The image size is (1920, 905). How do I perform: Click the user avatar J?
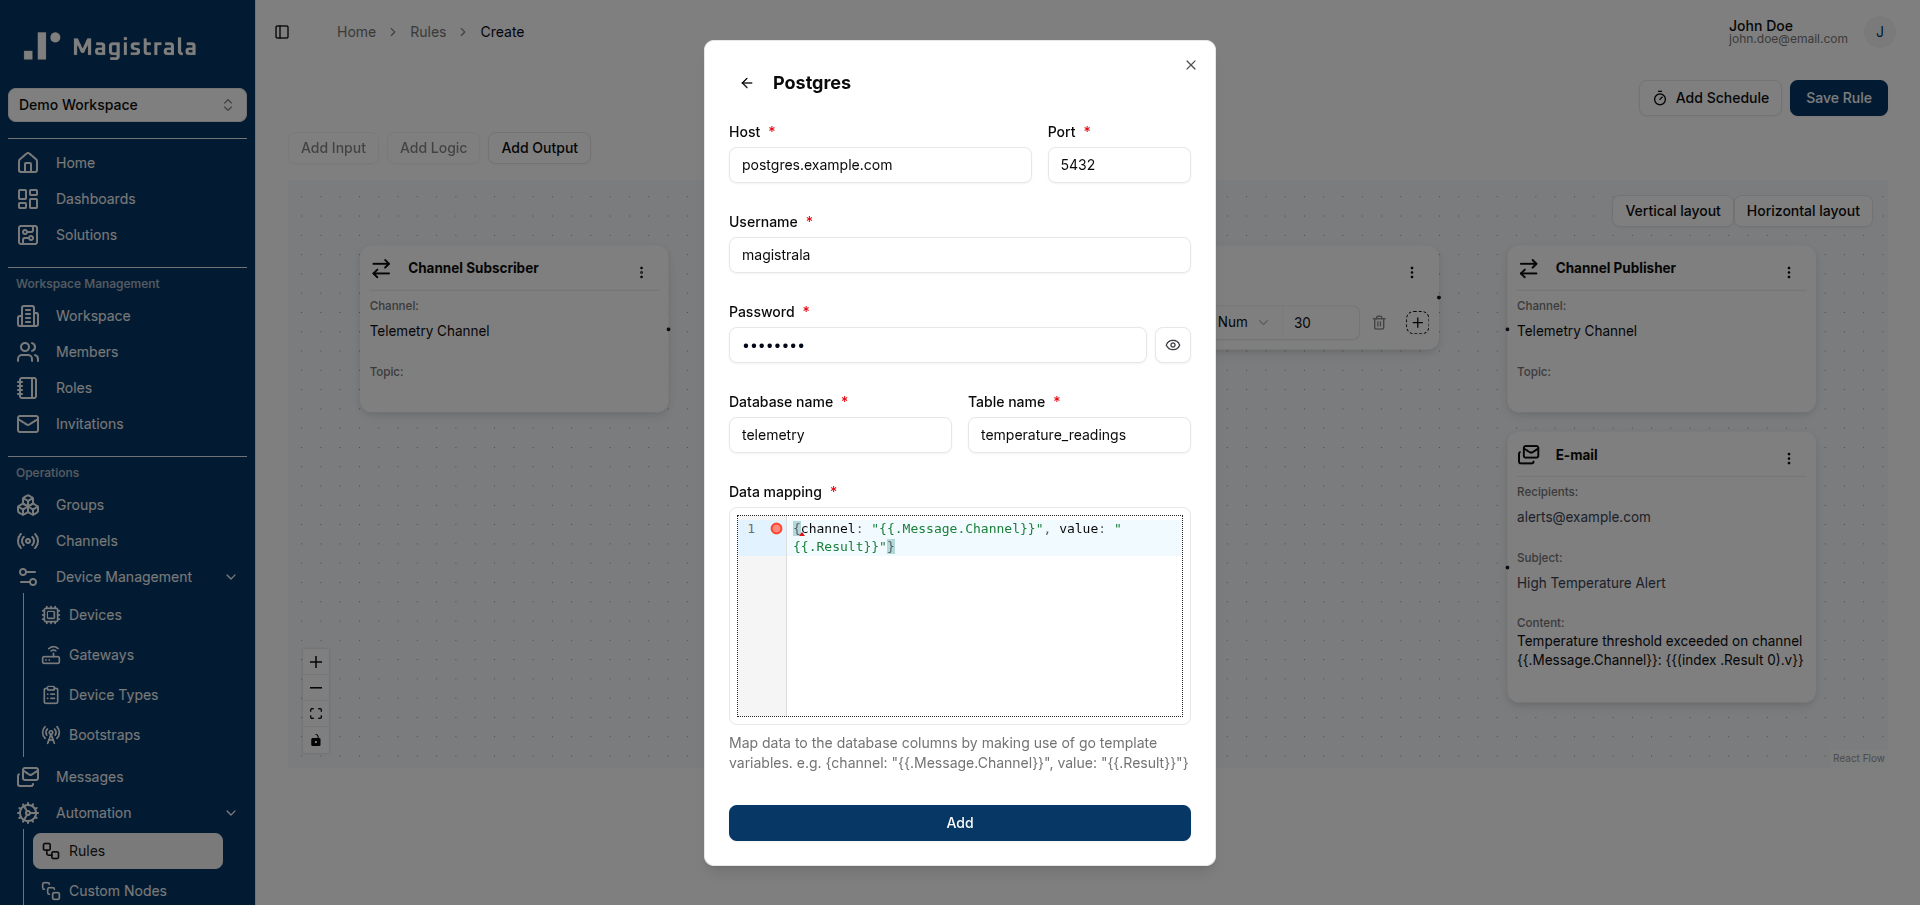(1880, 32)
